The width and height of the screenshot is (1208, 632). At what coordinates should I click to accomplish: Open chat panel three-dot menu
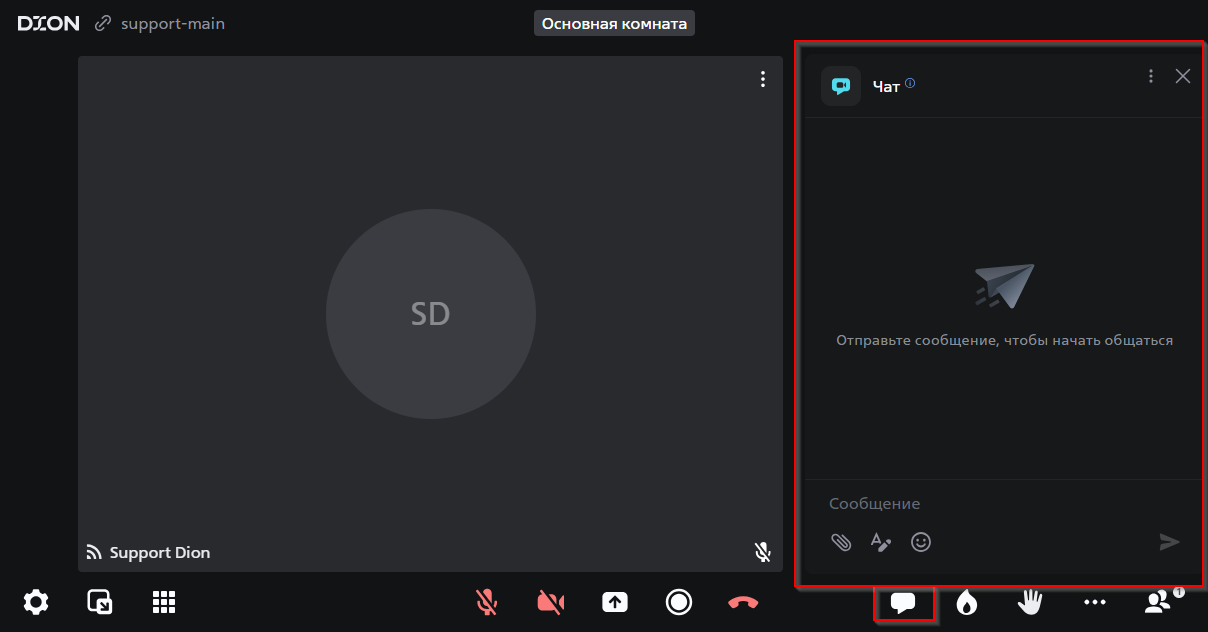1151,76
